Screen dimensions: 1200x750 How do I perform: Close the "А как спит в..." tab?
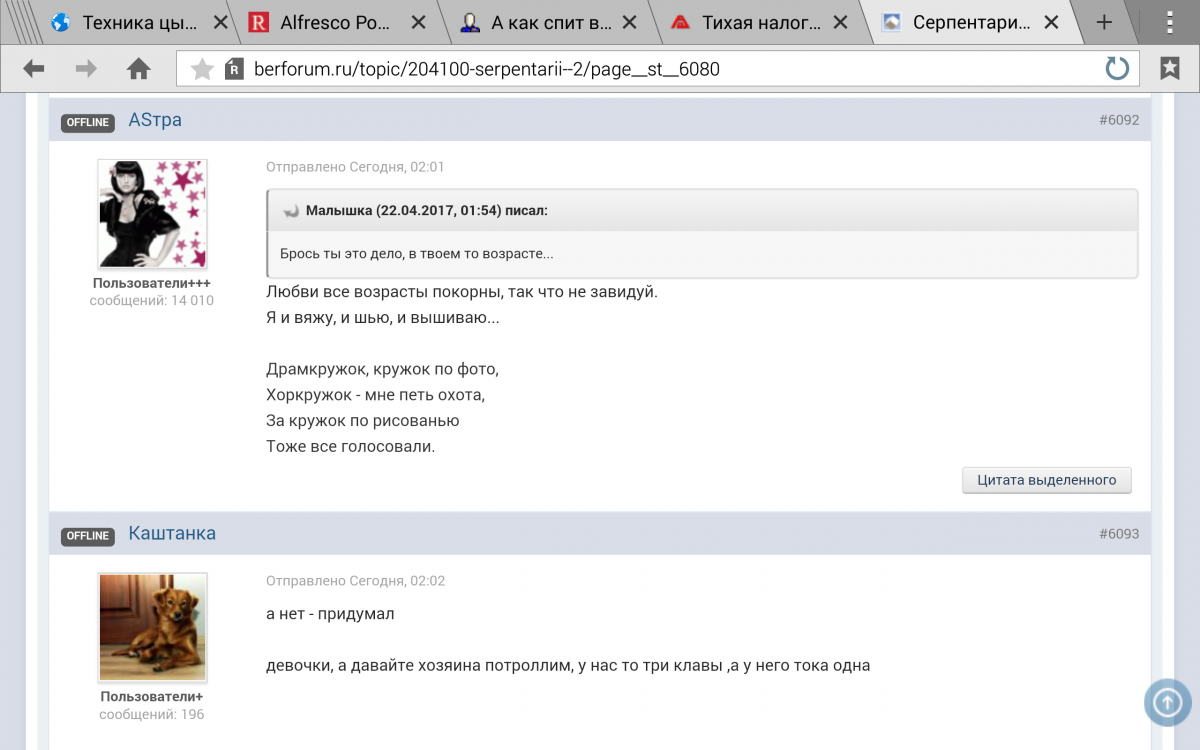pos(630,22)
